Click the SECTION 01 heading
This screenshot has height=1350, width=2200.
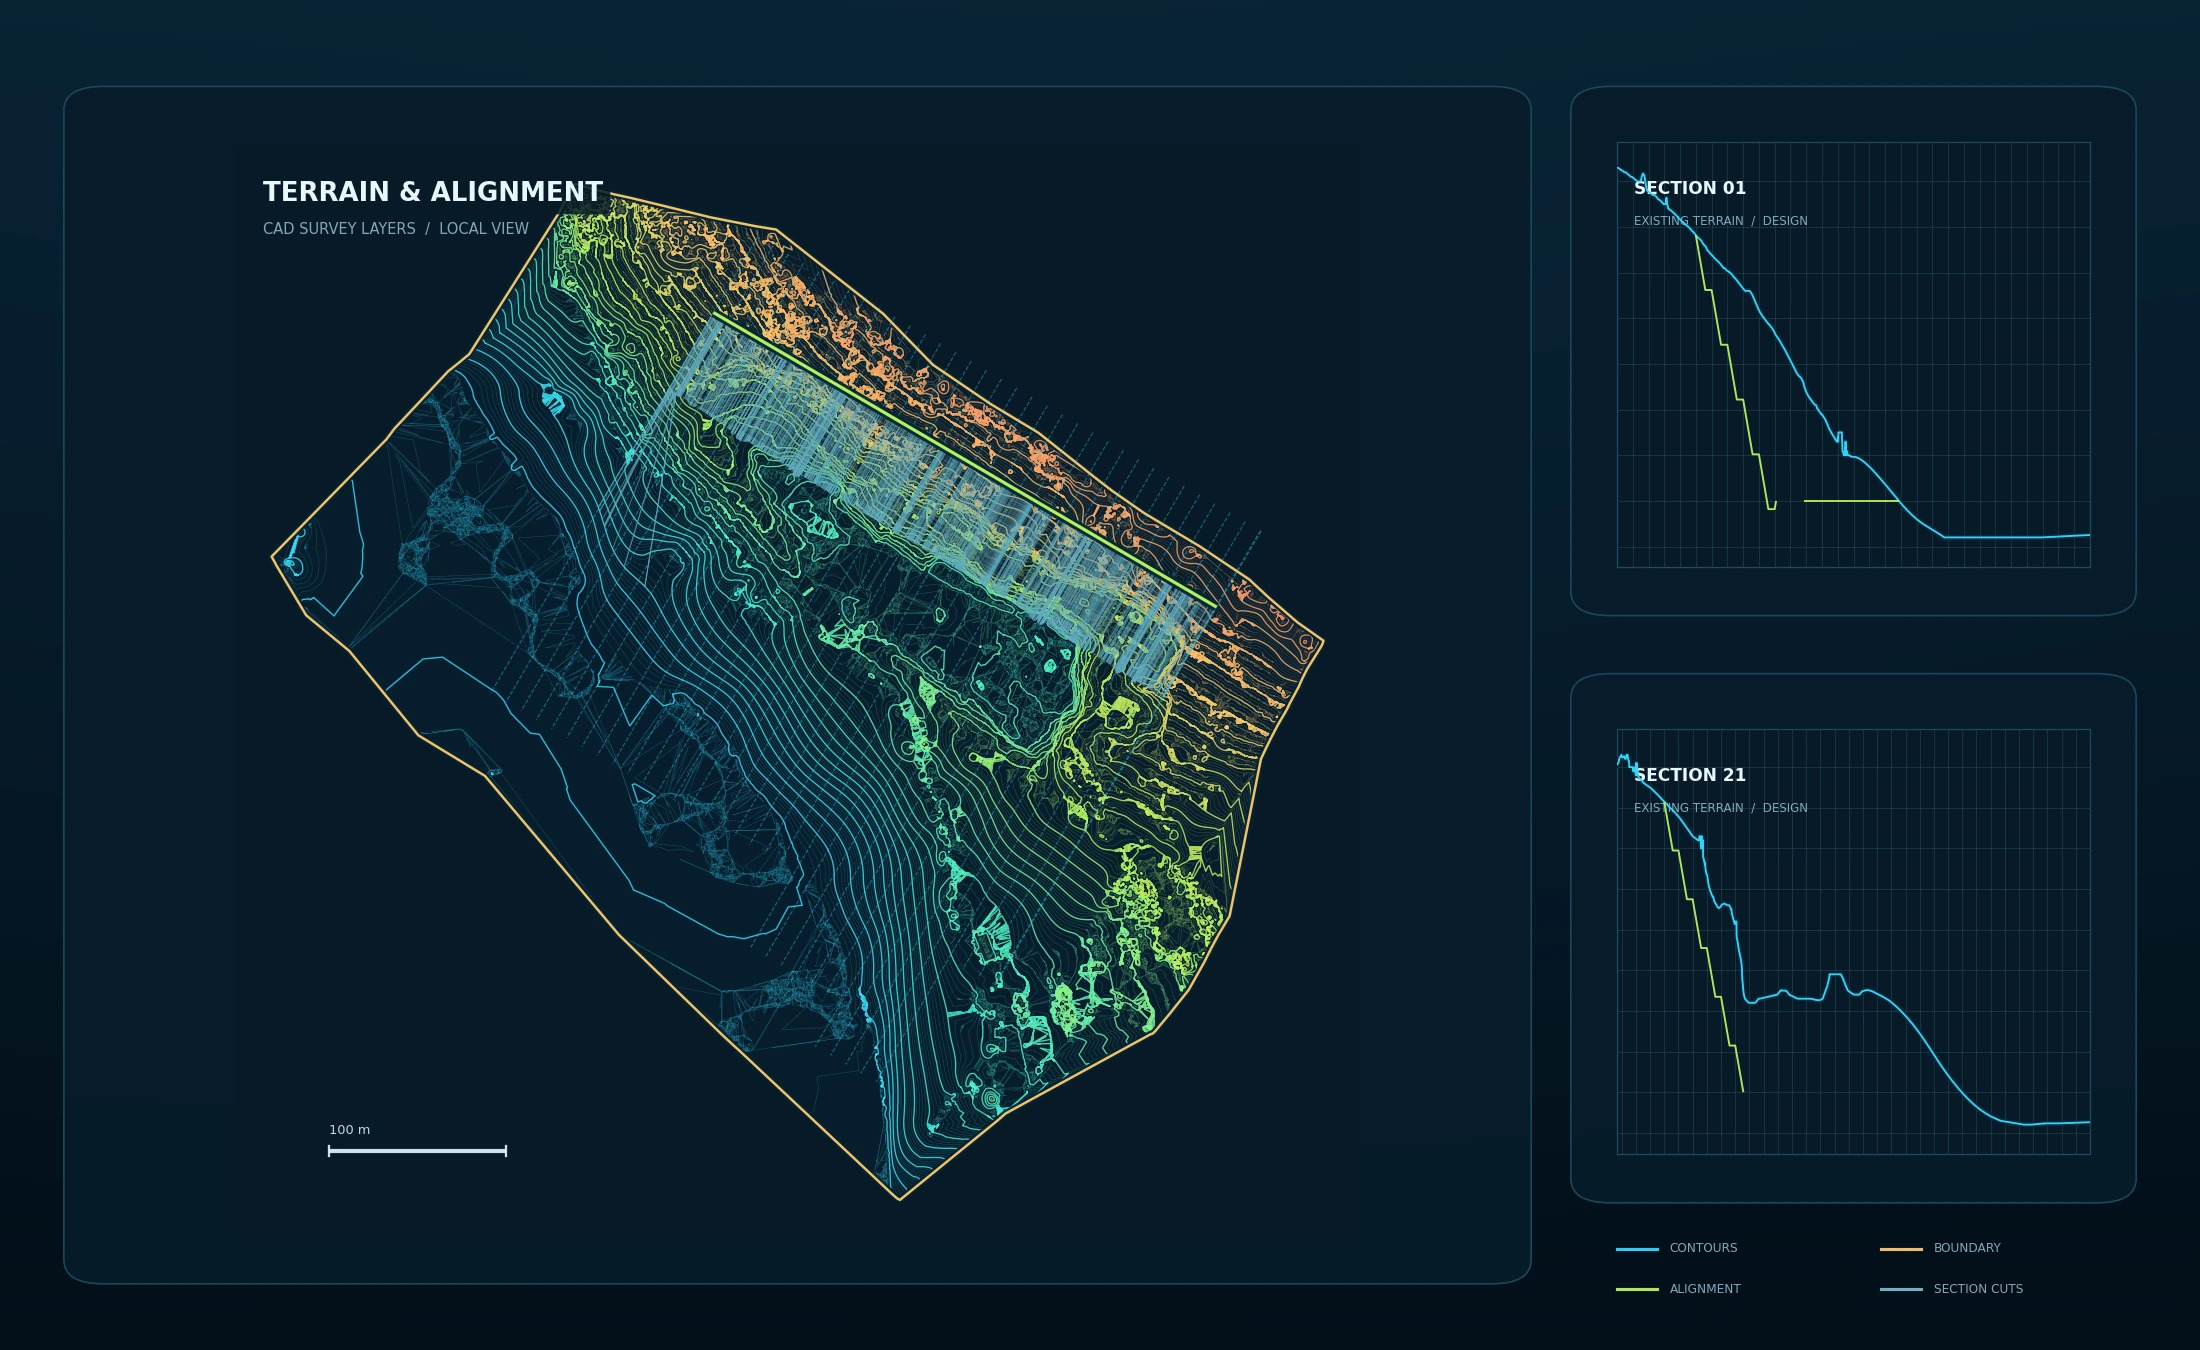1690,188
